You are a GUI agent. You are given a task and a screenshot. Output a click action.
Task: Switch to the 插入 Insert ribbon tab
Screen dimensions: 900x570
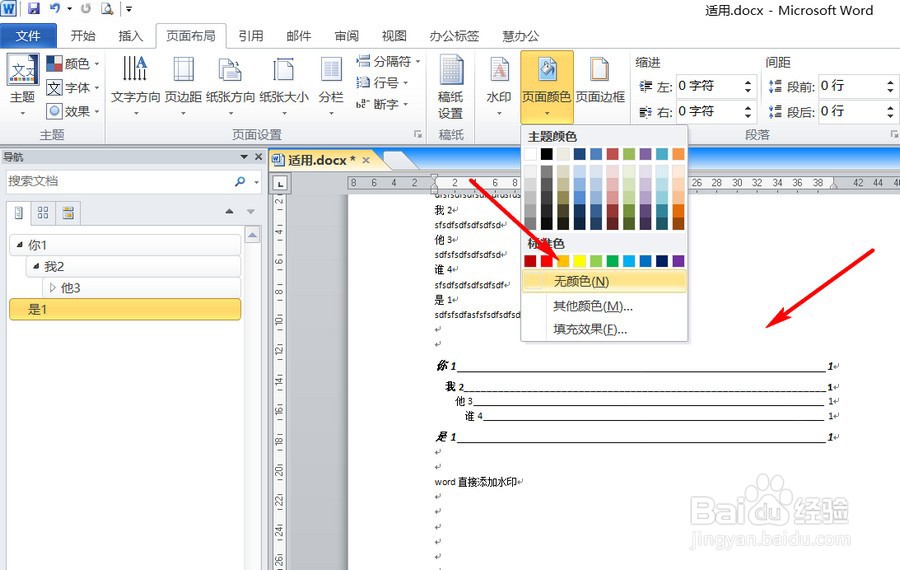130,36
